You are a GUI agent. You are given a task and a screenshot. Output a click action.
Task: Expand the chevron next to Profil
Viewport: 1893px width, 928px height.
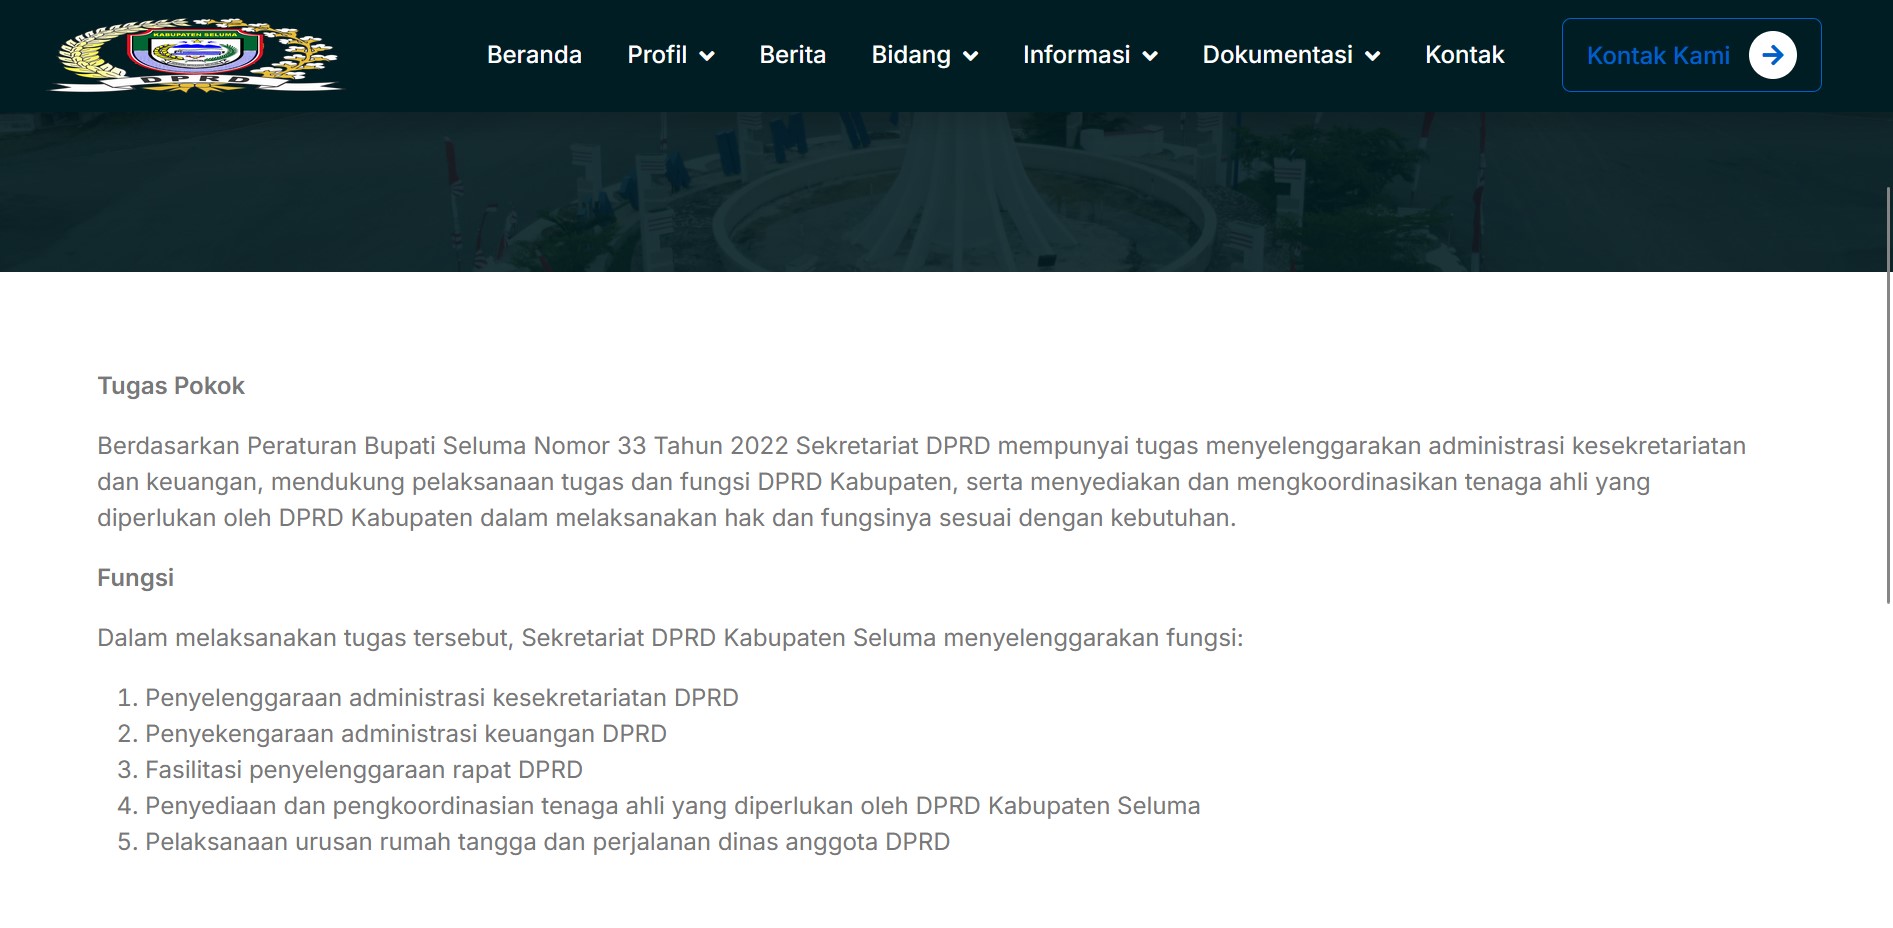click(707, 56)
